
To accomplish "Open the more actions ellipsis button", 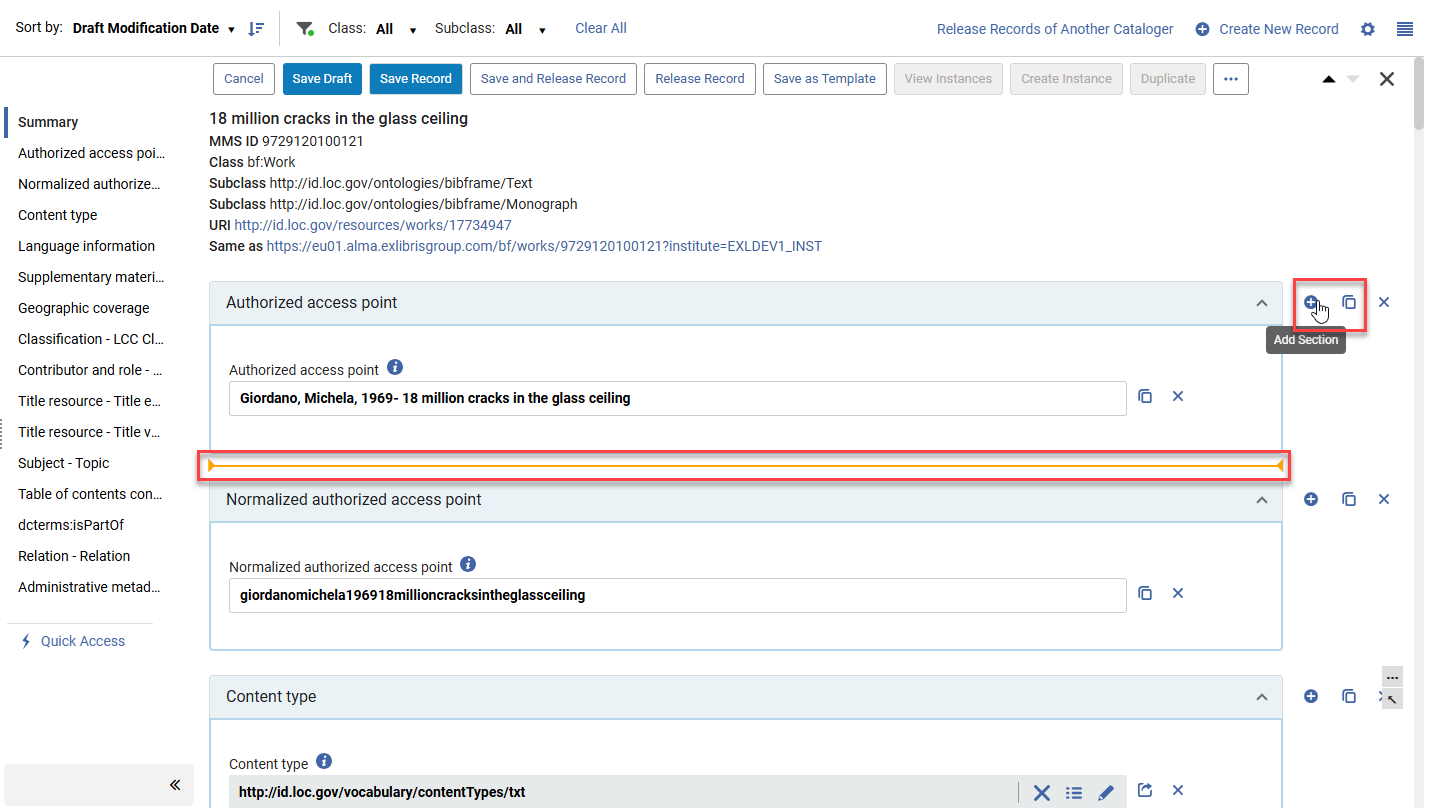I will 1230,79.
